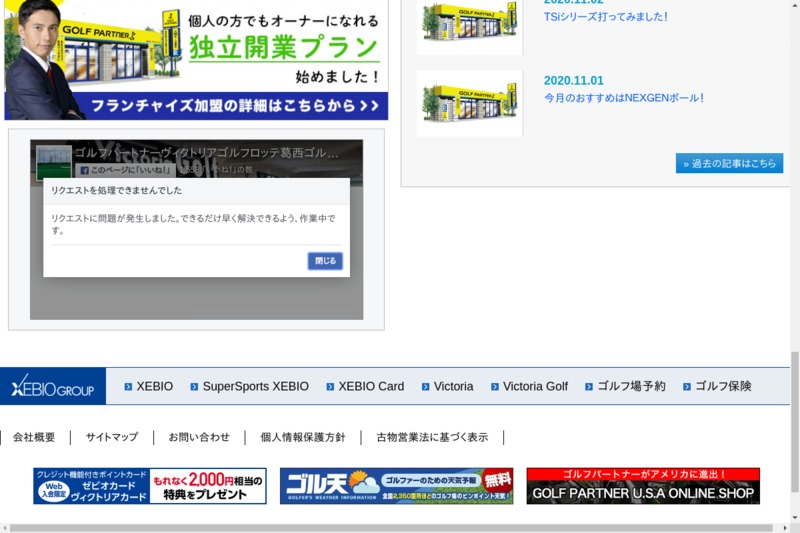This screenshot has height=533, width=800.
Task: Click the Facebook page profile thumbnail
Action: (54, 162)
